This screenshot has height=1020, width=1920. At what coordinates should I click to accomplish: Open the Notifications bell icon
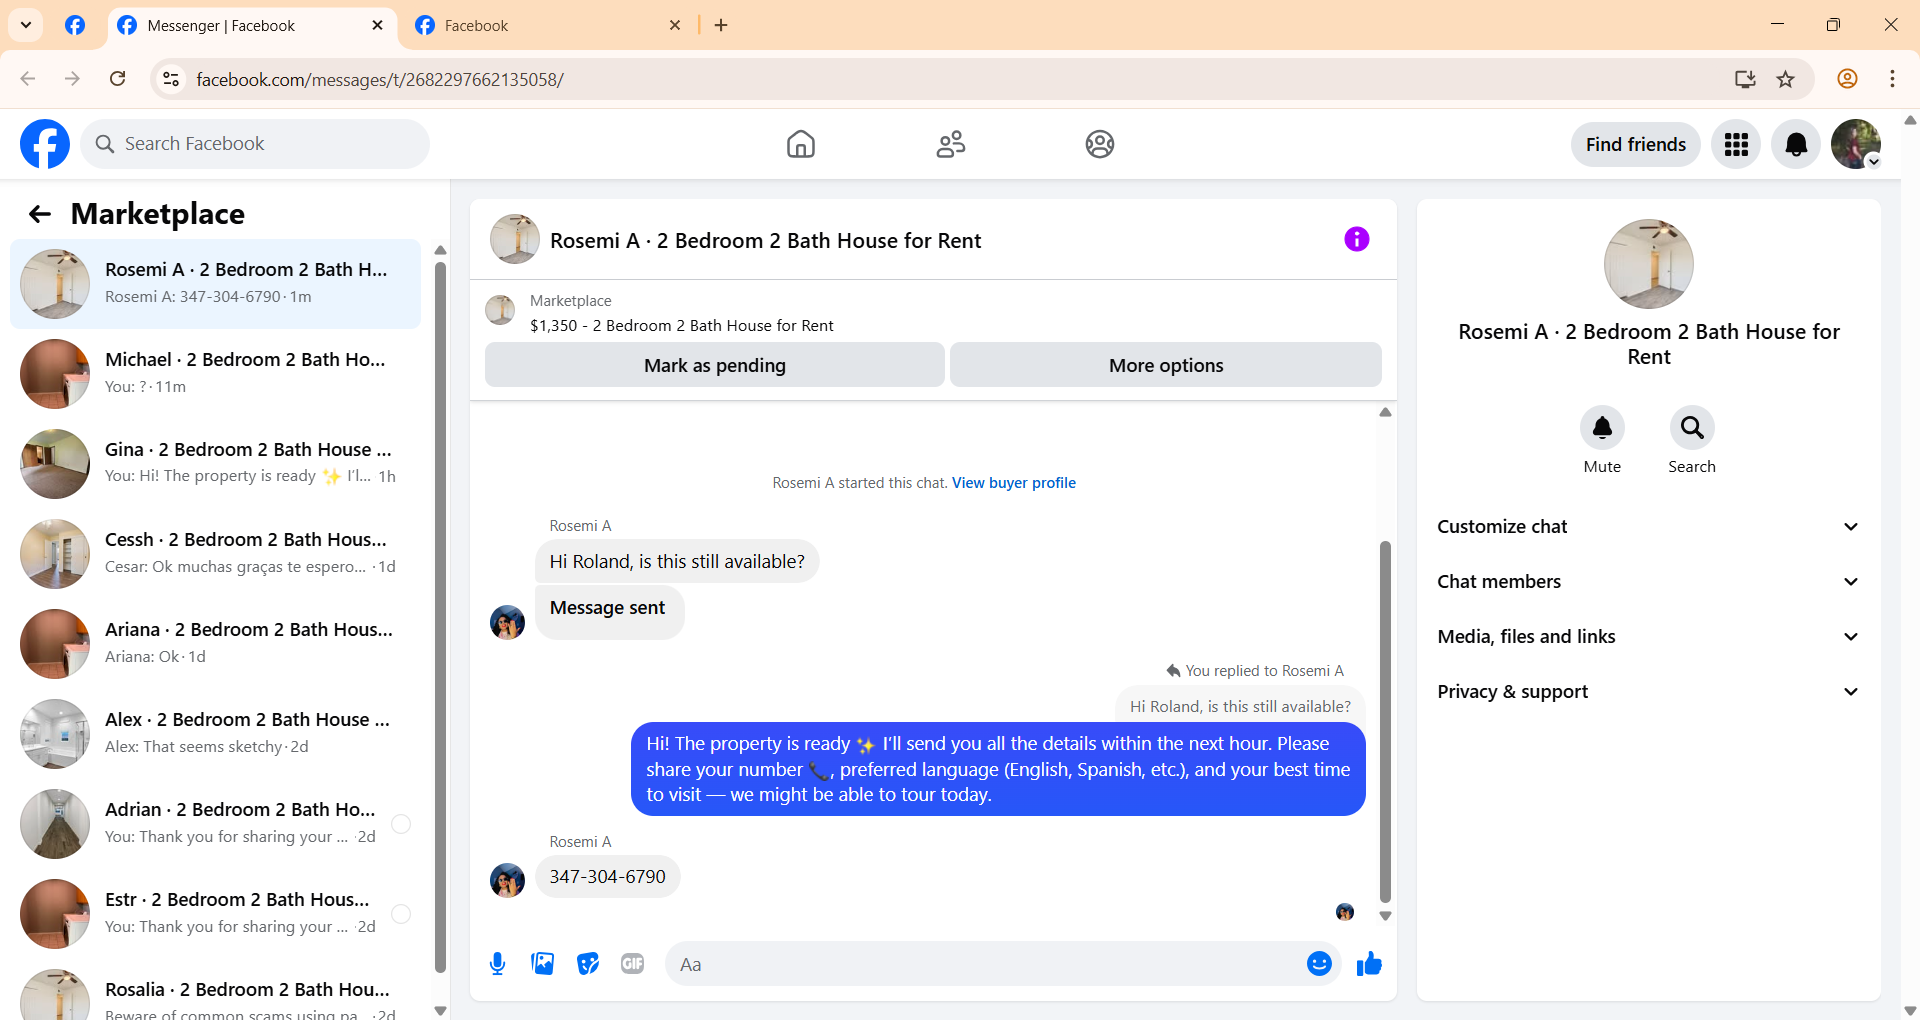tap(1796, 145)
